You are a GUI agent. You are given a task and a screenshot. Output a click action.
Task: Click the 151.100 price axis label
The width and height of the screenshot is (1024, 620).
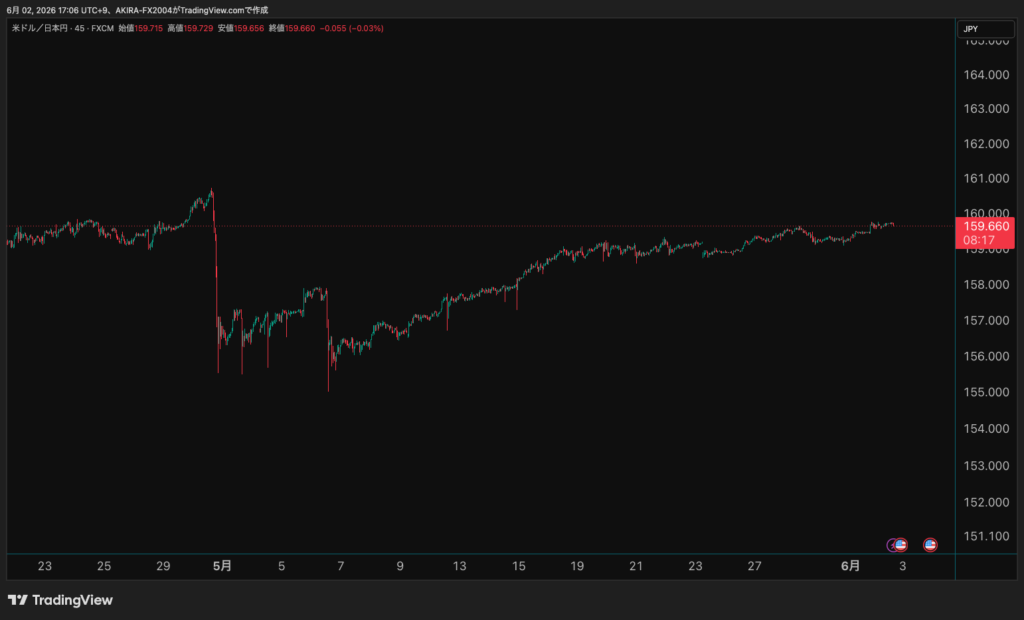[986, 536]
